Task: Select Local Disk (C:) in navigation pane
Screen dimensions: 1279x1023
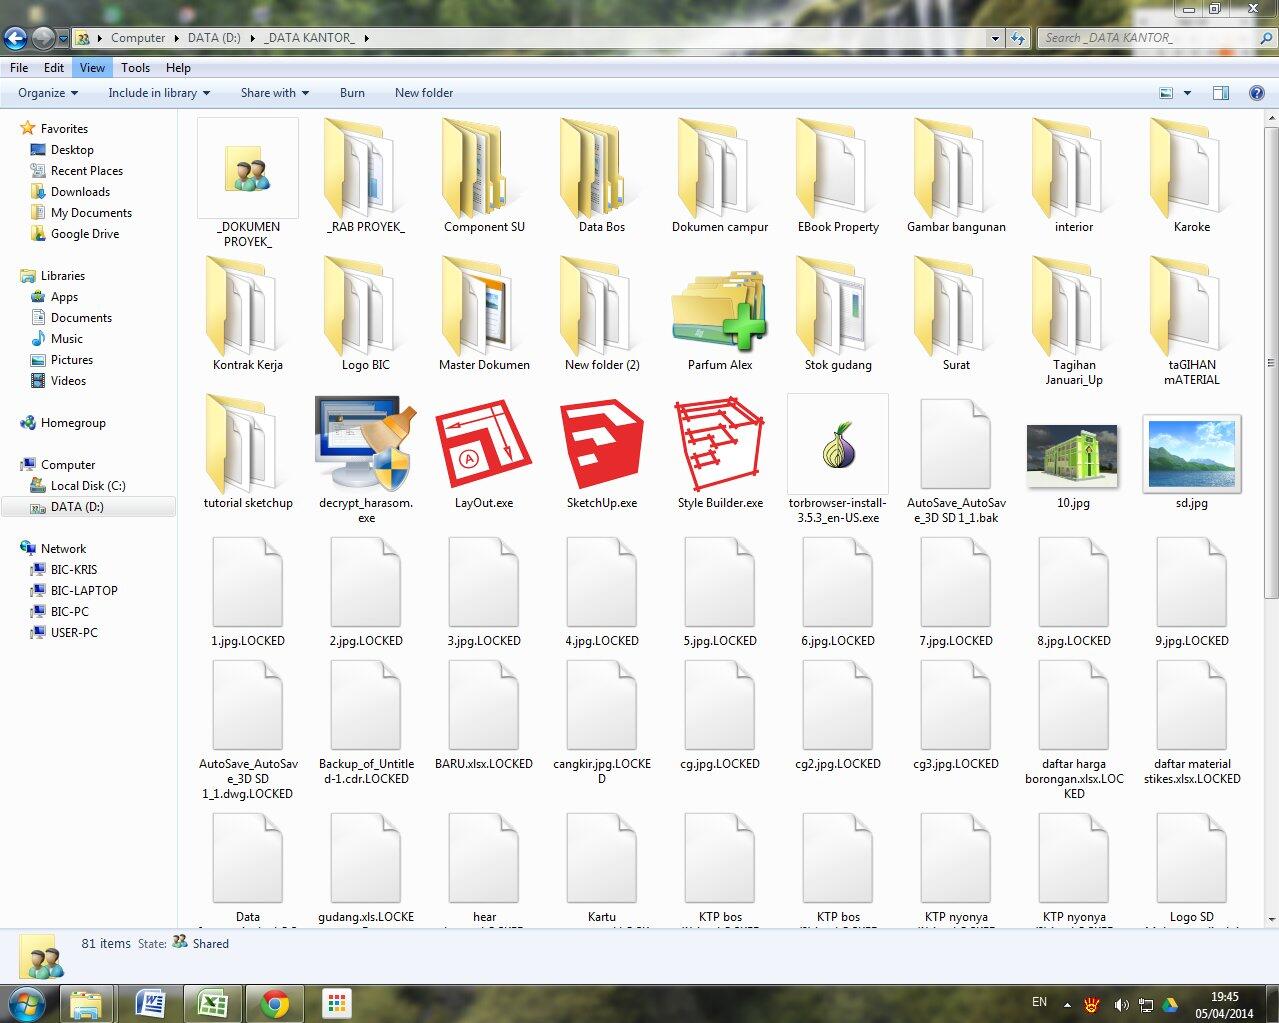Action: (88, 486)
